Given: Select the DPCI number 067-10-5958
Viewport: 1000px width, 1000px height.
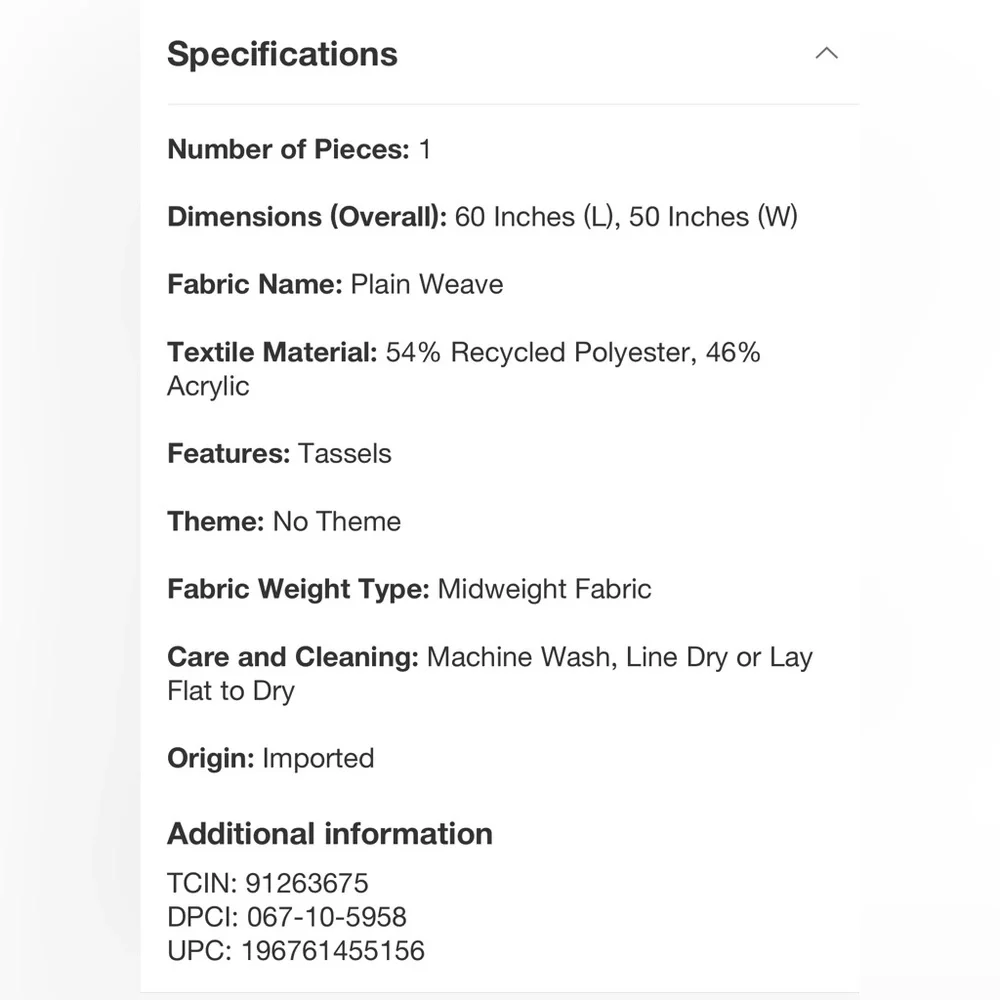Looking at the screenshot, I should point(326,917).
